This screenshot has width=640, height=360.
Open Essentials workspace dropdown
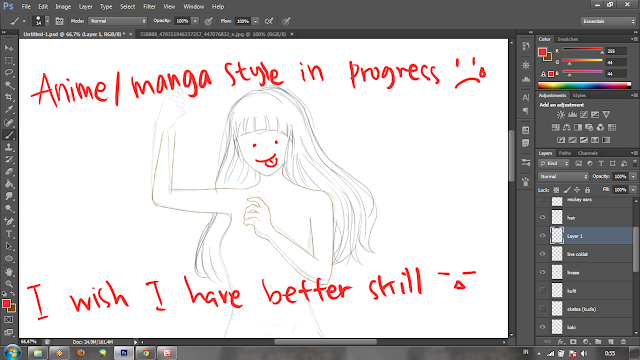pos(608,21)
